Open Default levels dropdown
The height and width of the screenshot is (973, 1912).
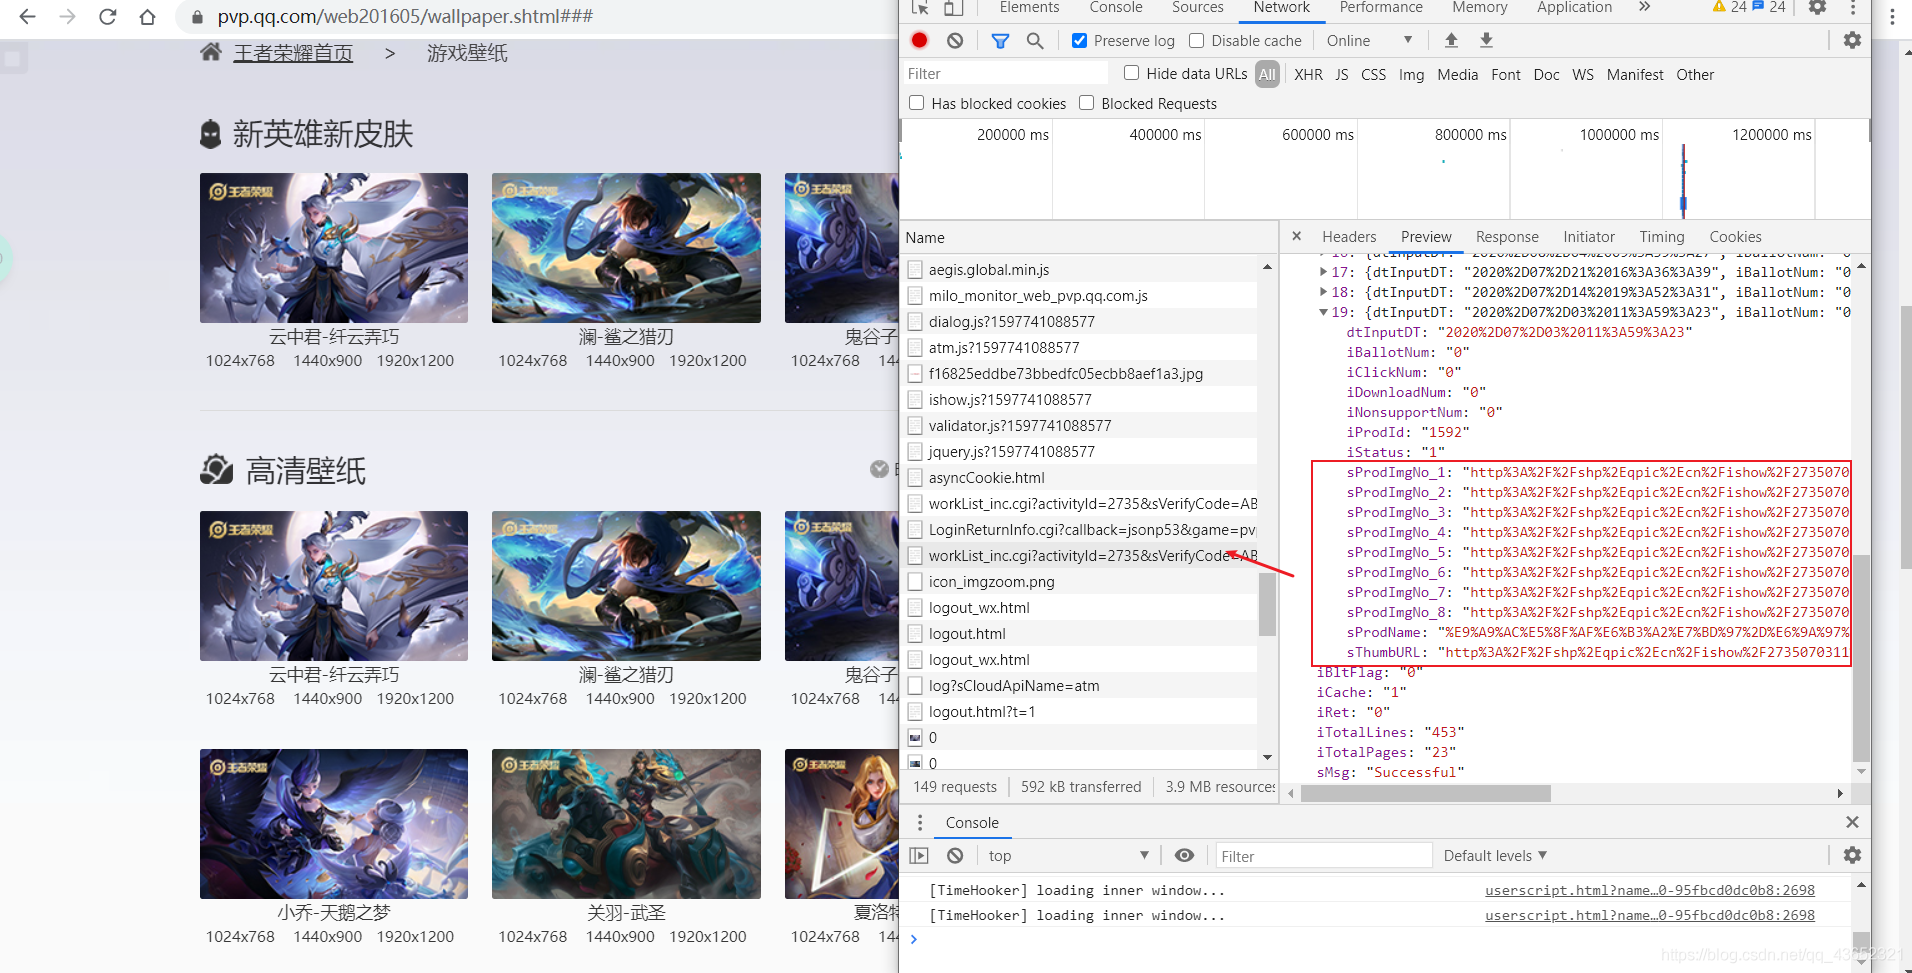1495,855
